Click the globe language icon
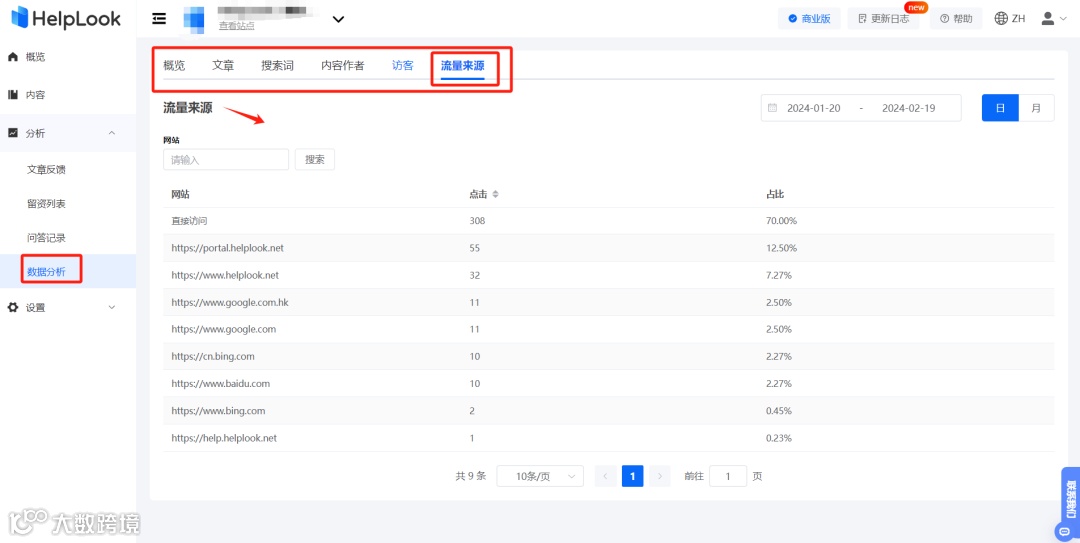The width and height of the screenshot is (1080, 543). (x=1001, y=19)
